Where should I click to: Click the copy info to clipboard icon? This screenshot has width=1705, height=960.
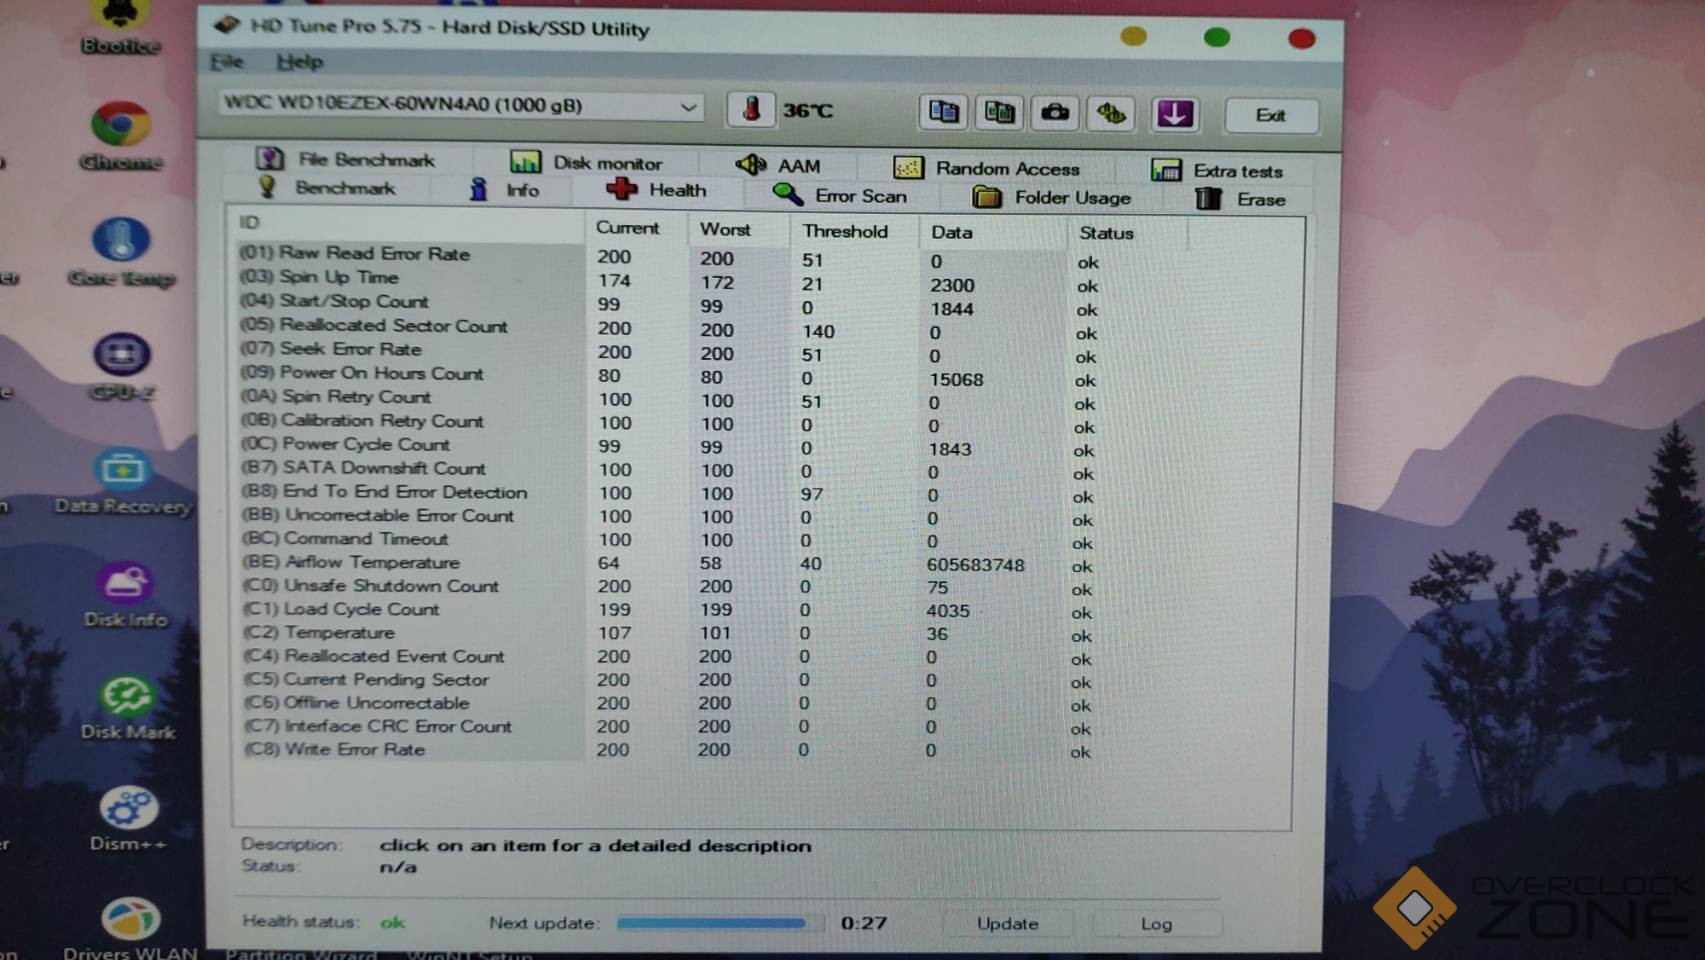943,111
